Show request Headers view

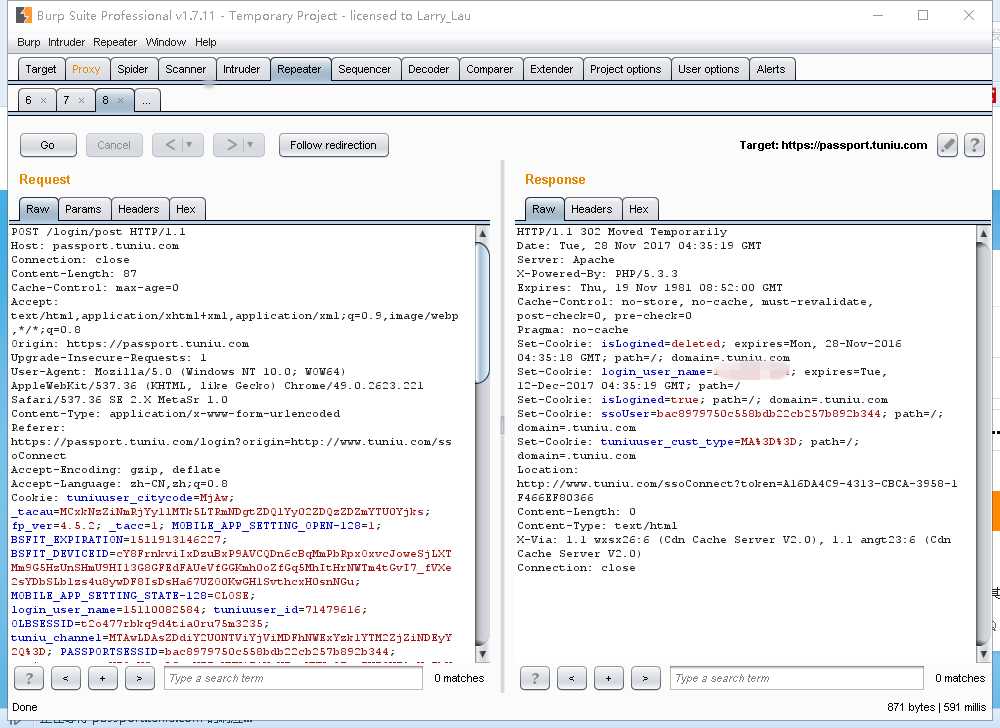[x=138, y=209]
